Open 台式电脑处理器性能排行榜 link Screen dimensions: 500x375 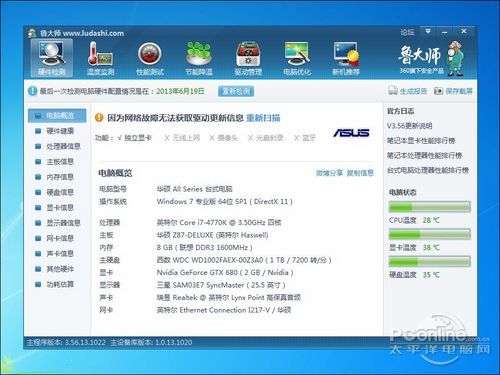coord(428,170)
